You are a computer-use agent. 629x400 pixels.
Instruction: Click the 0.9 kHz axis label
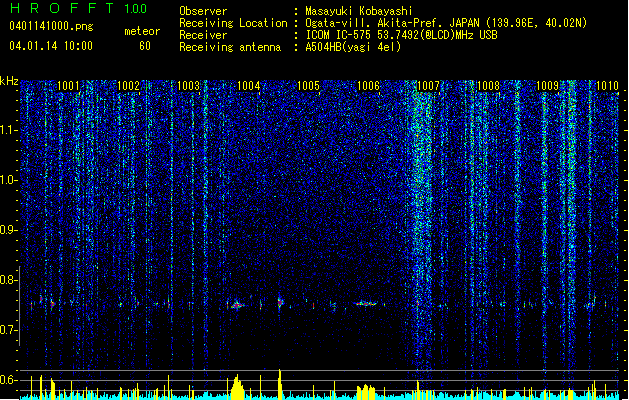[9, 230]
